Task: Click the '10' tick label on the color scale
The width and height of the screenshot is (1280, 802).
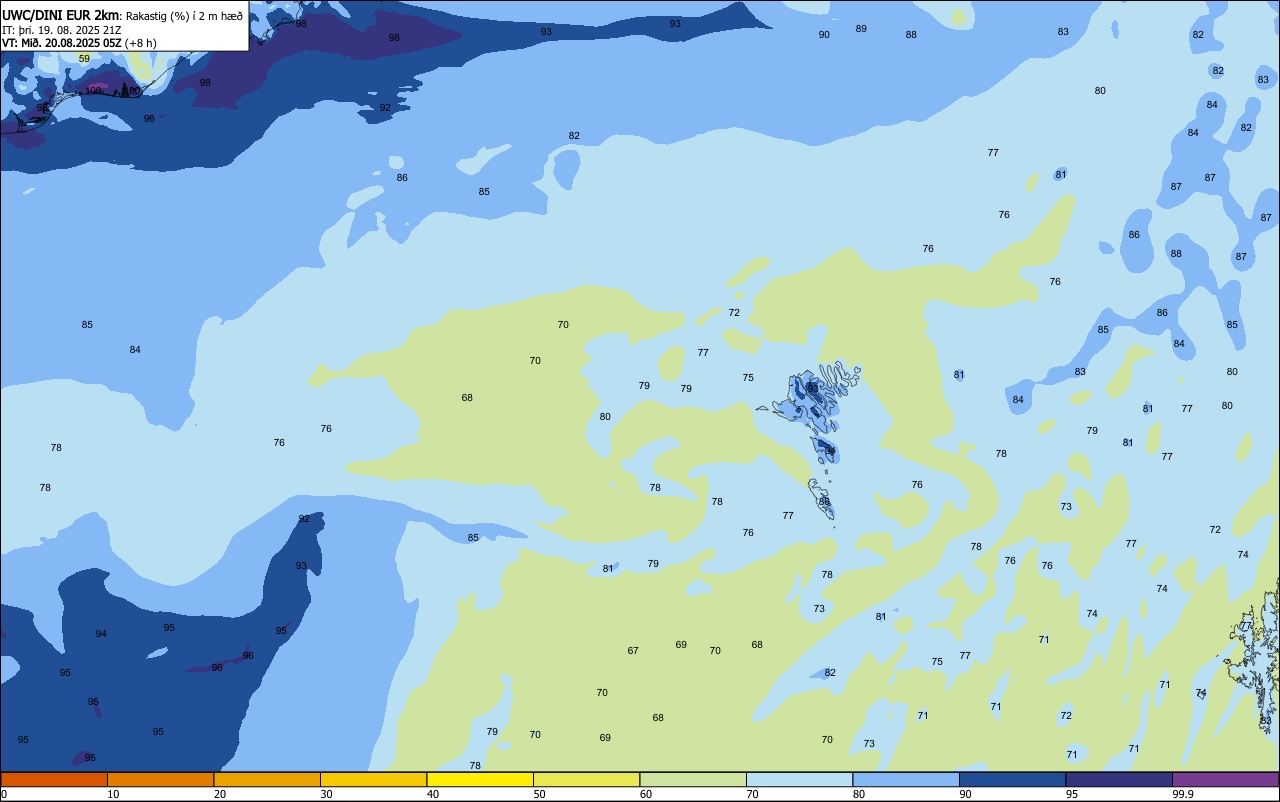Action: [x=113, y=794]
